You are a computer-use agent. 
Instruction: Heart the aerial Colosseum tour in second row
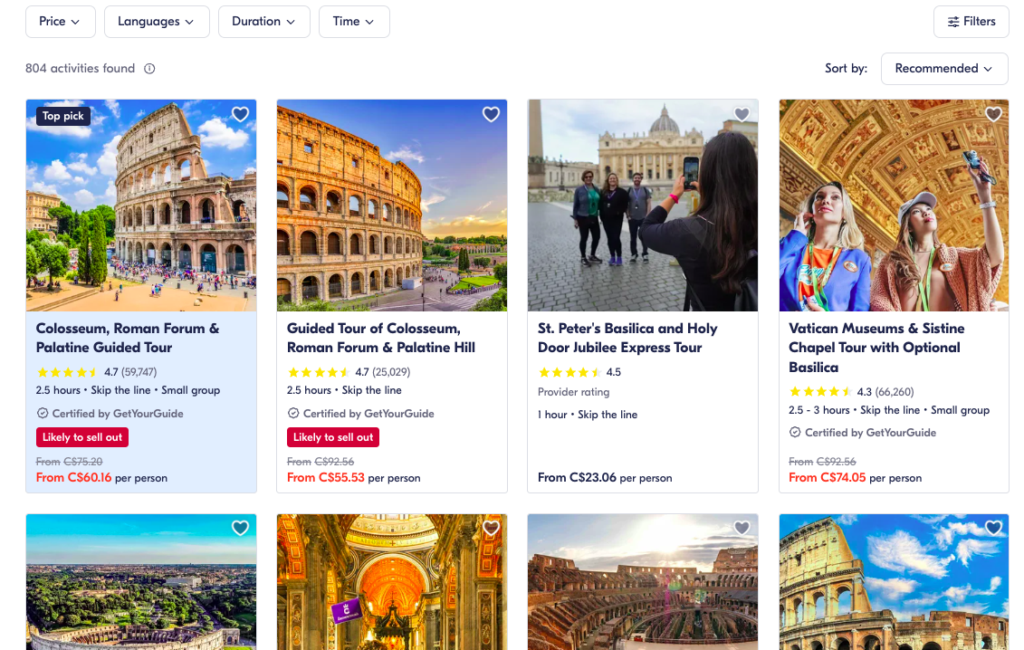tap(240, 528)
